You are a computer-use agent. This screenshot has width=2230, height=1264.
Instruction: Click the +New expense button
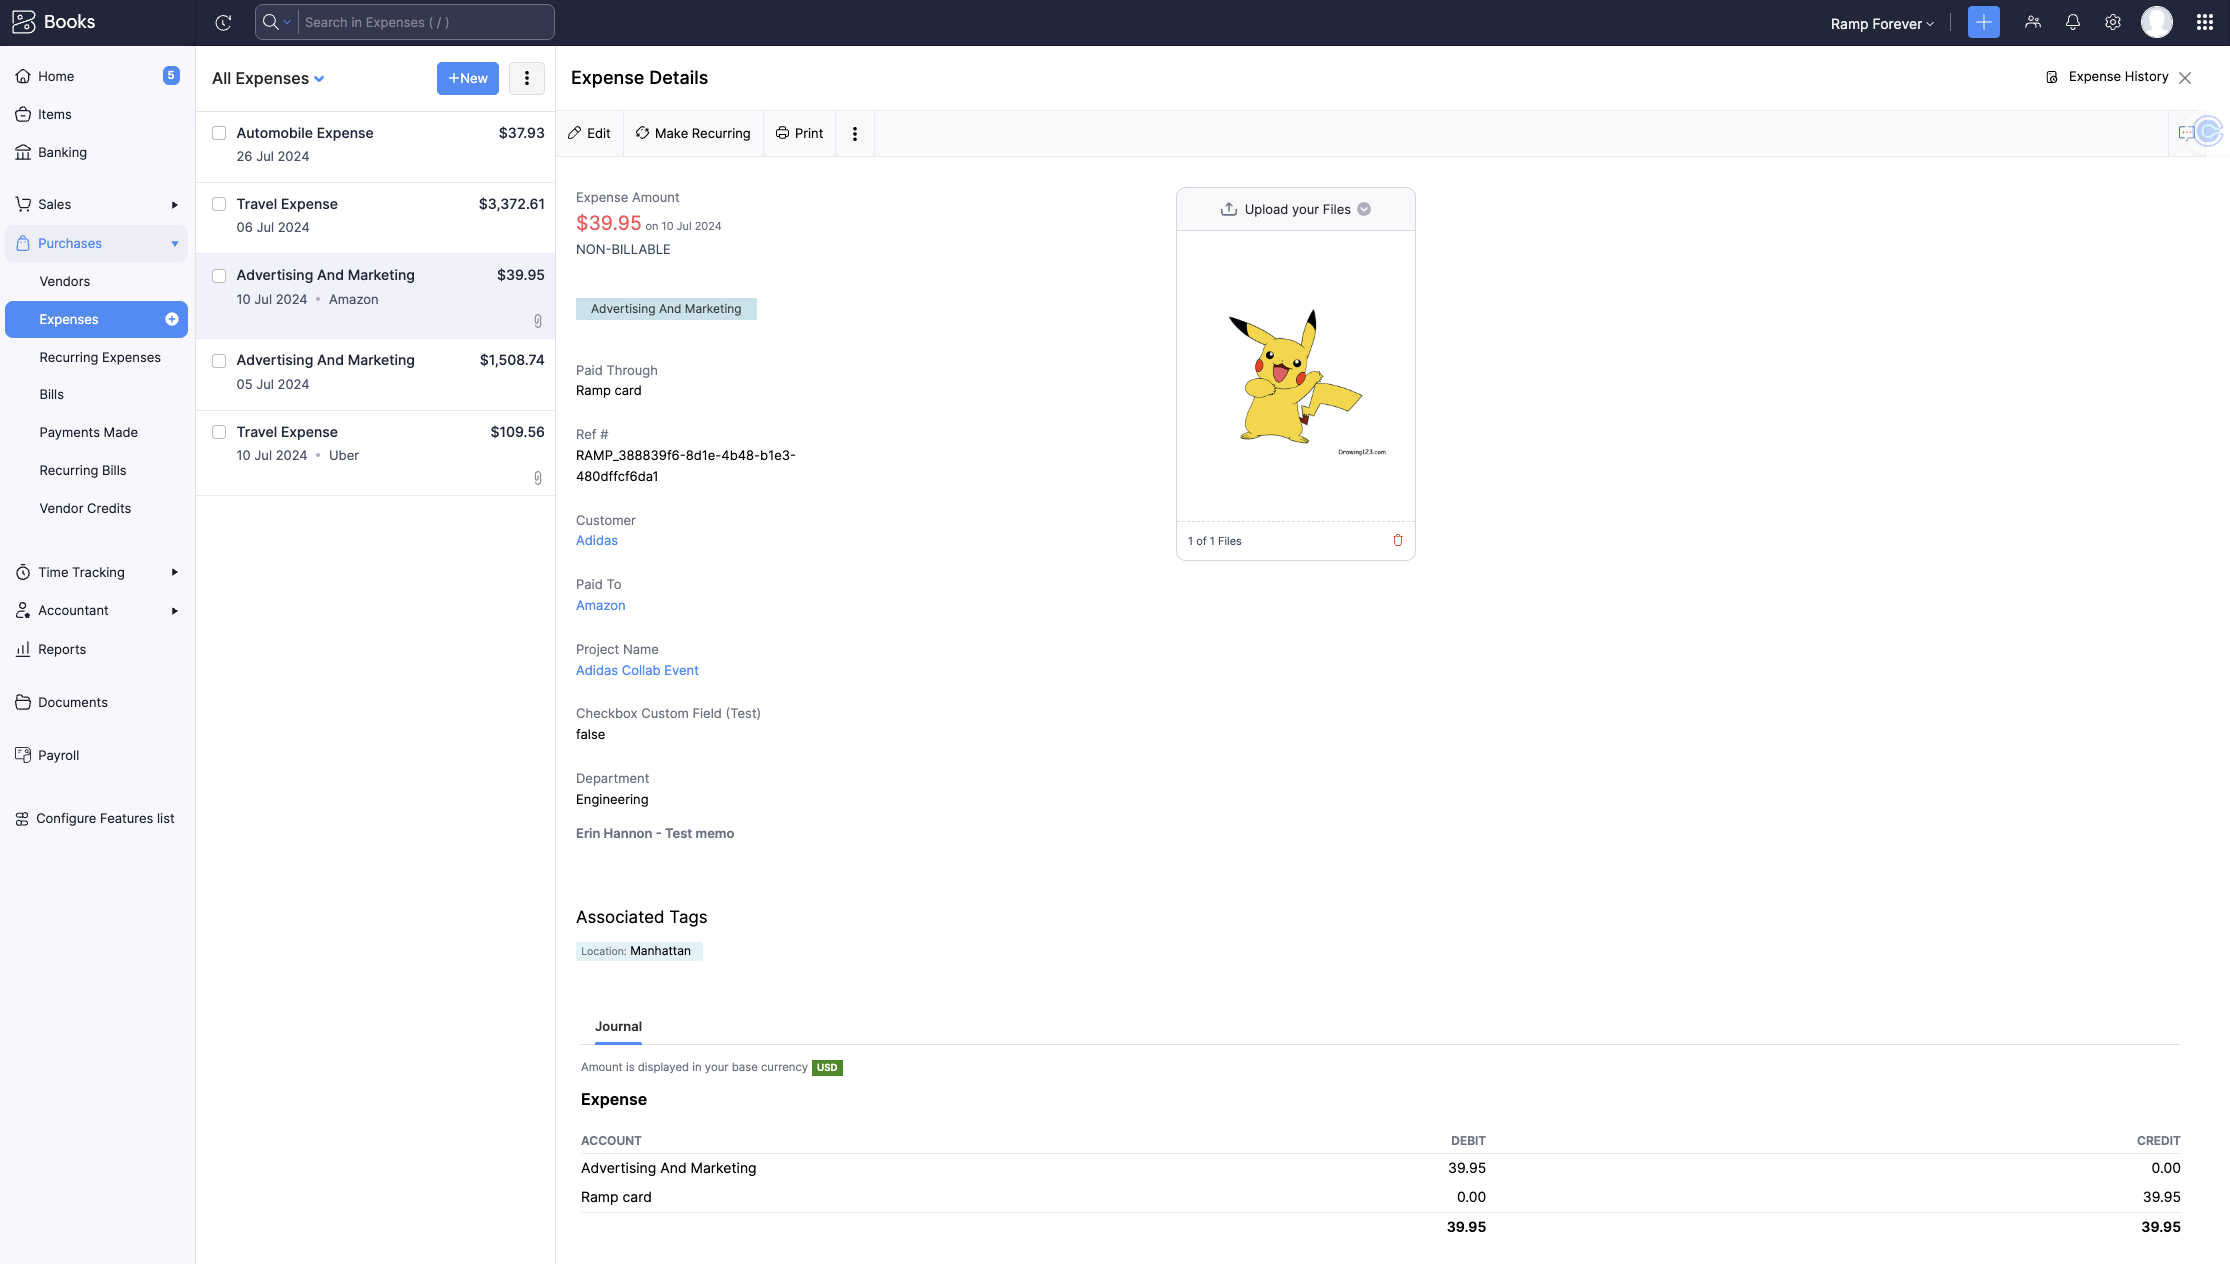468,78
